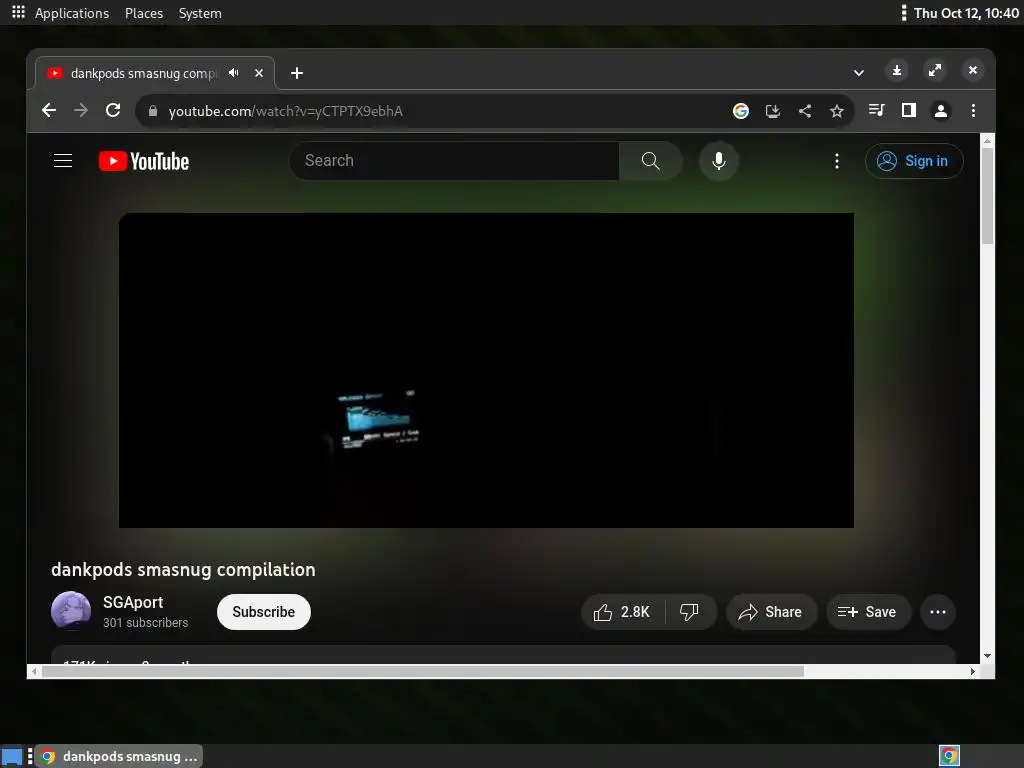Open the Places menu
1024x768 pixels.
[144, 13]
